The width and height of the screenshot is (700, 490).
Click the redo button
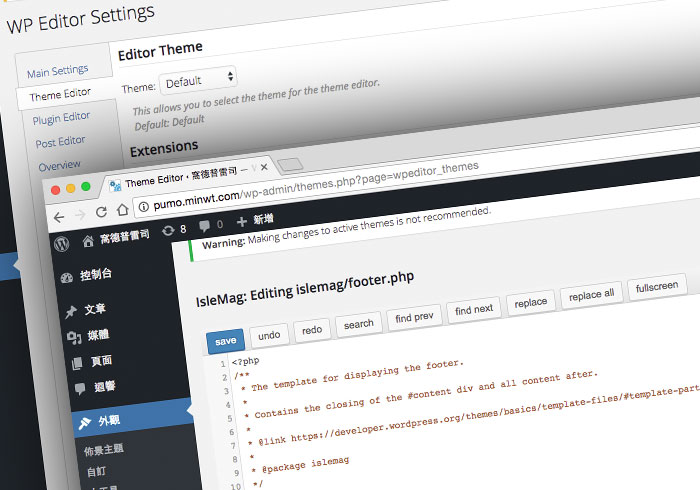click(x=312, y=329)
